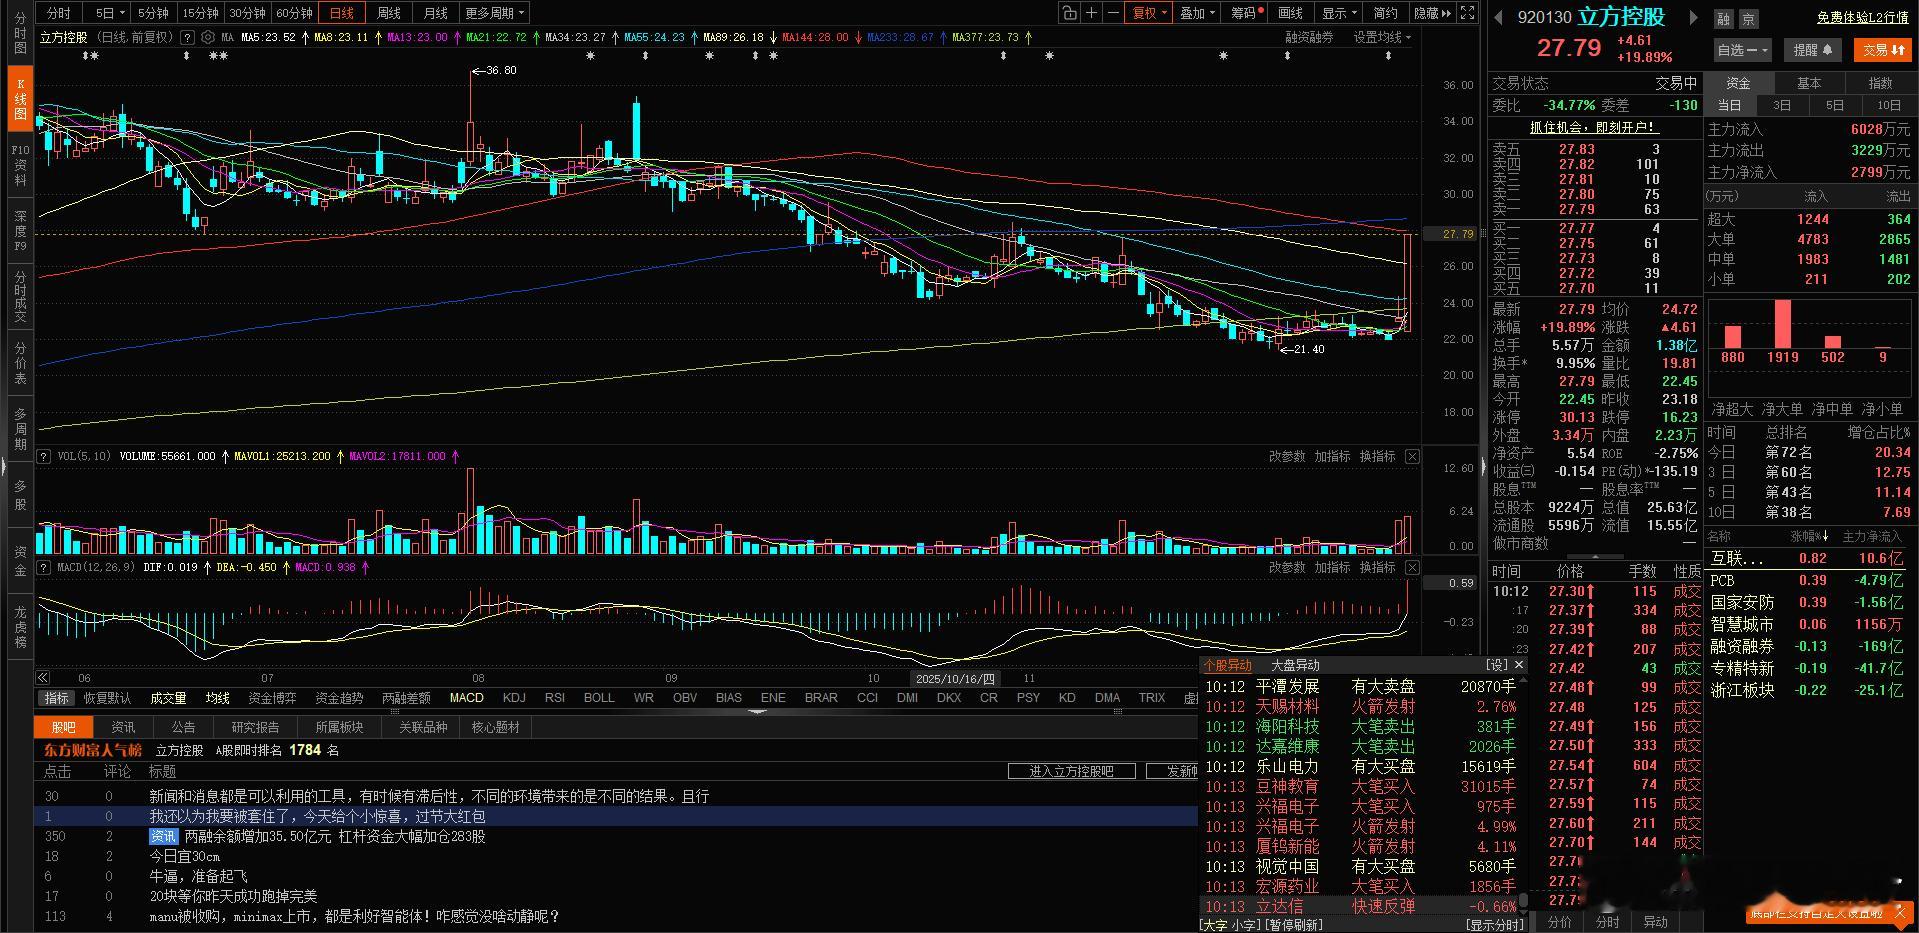Click 立达信 row in 个股异动 list
Viewport: 1919px width, 933px height.
point(1361,906)
